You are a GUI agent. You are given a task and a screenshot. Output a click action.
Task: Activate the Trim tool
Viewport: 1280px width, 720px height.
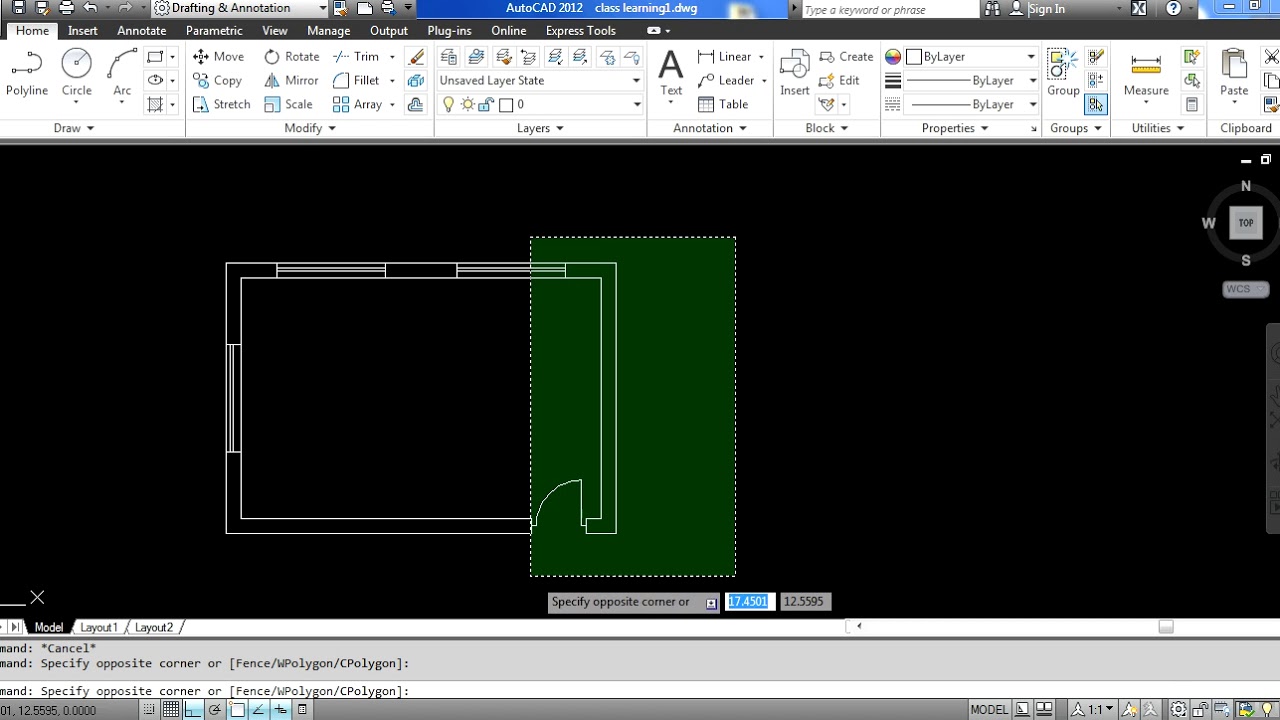(x=356, y=57)
